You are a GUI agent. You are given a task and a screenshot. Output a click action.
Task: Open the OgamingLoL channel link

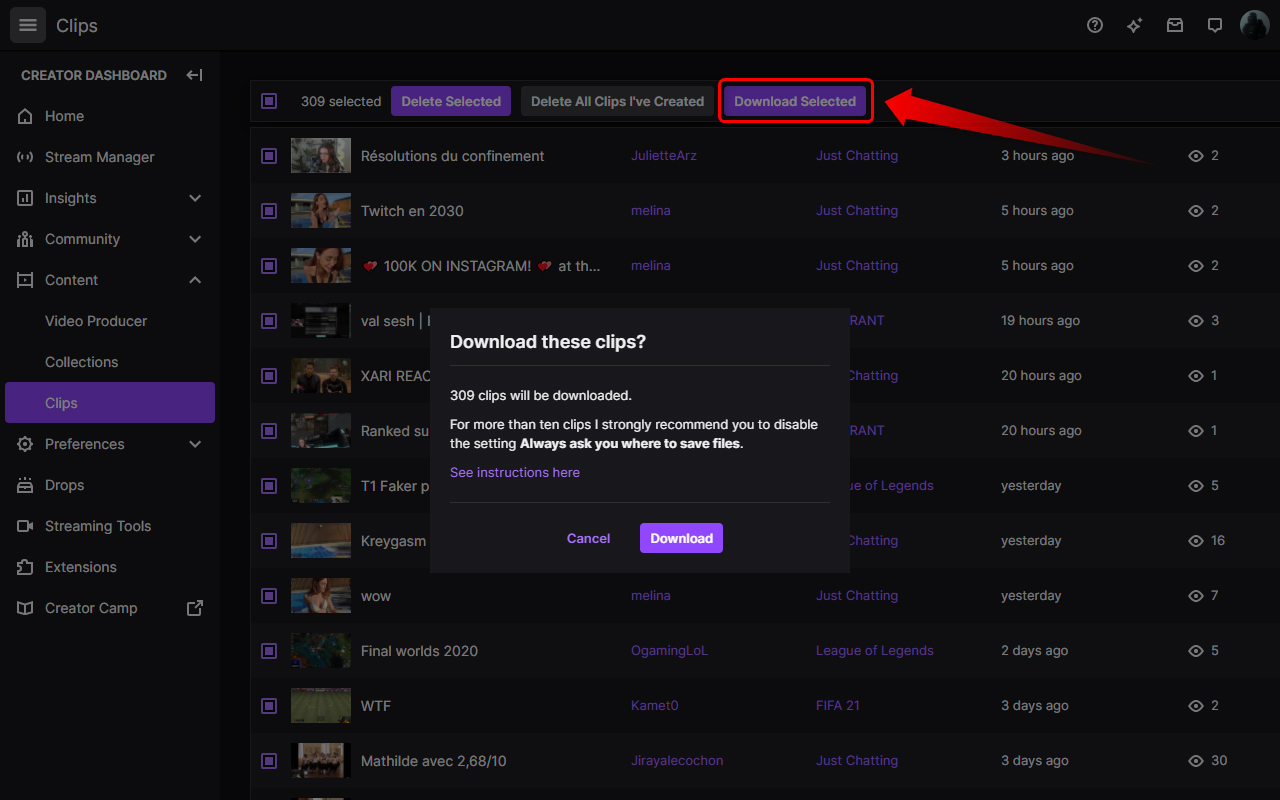coord(669,651)
